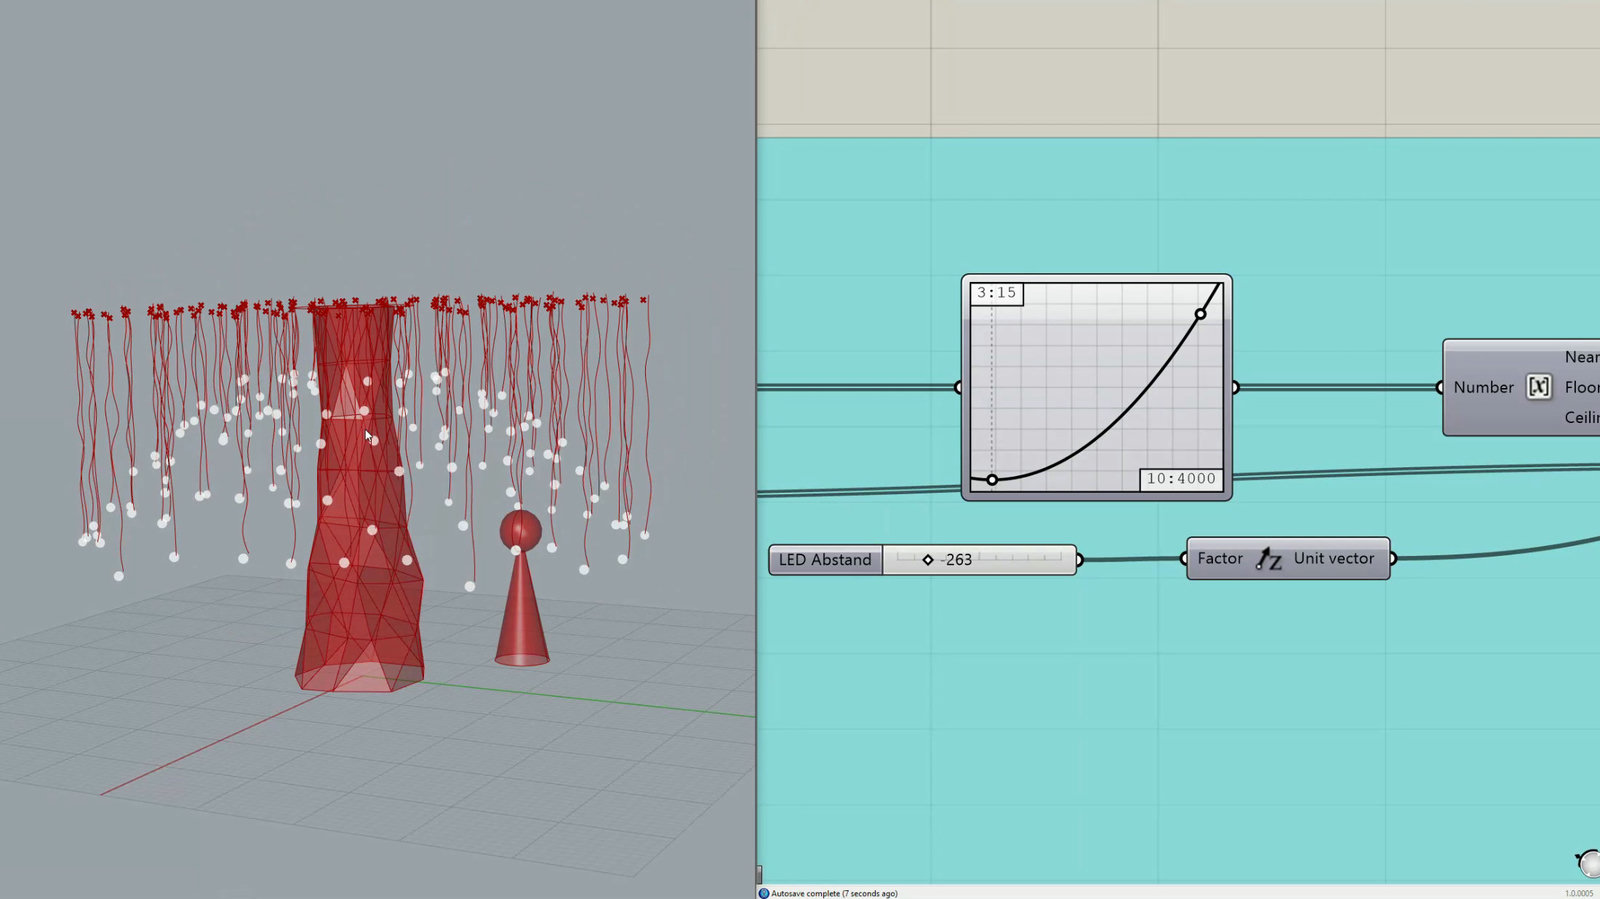Screen dimensions: 1600x899
Task: Click the autosave status icon
Action: point(764,893)
